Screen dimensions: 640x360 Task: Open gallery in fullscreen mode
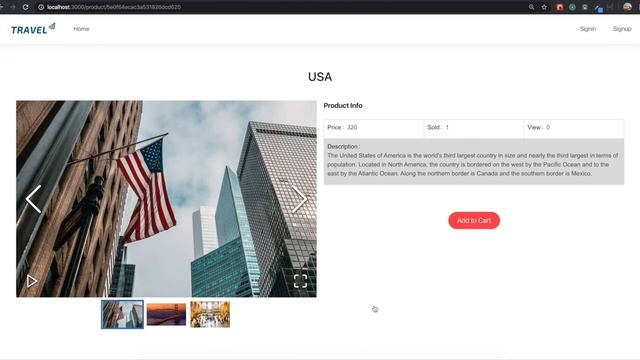[x=300, y=281]
